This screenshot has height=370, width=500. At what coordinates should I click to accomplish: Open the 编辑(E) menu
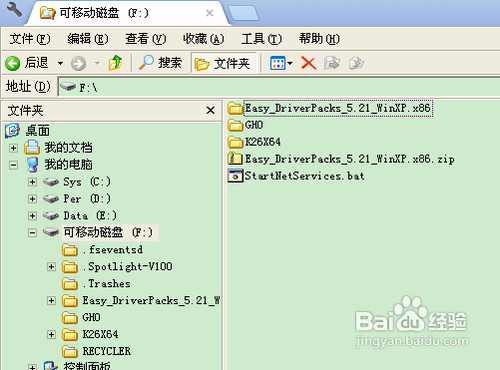pyautogui.click(x=88, y=39)
